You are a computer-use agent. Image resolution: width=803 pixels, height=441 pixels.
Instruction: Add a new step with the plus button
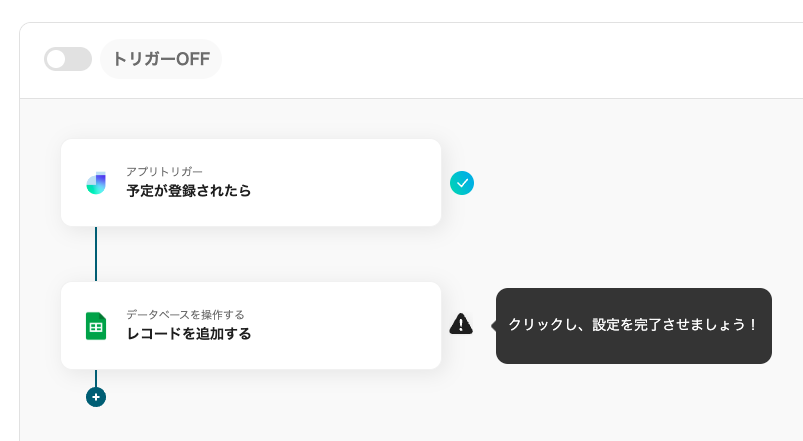pyautogui.click(x=96, y=397)
